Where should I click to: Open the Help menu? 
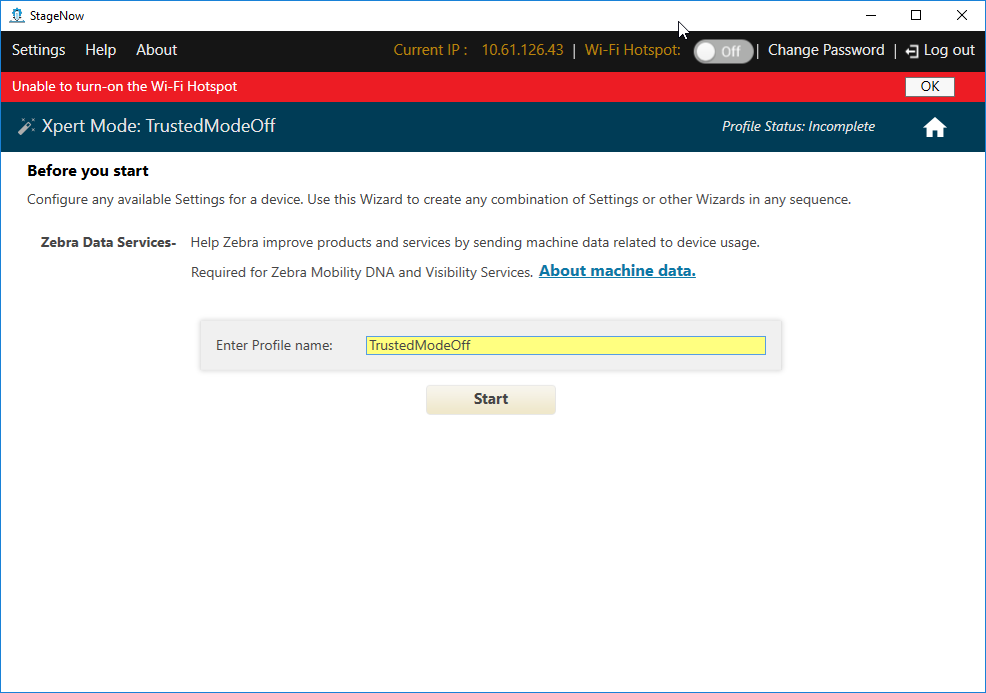(100, 50)
